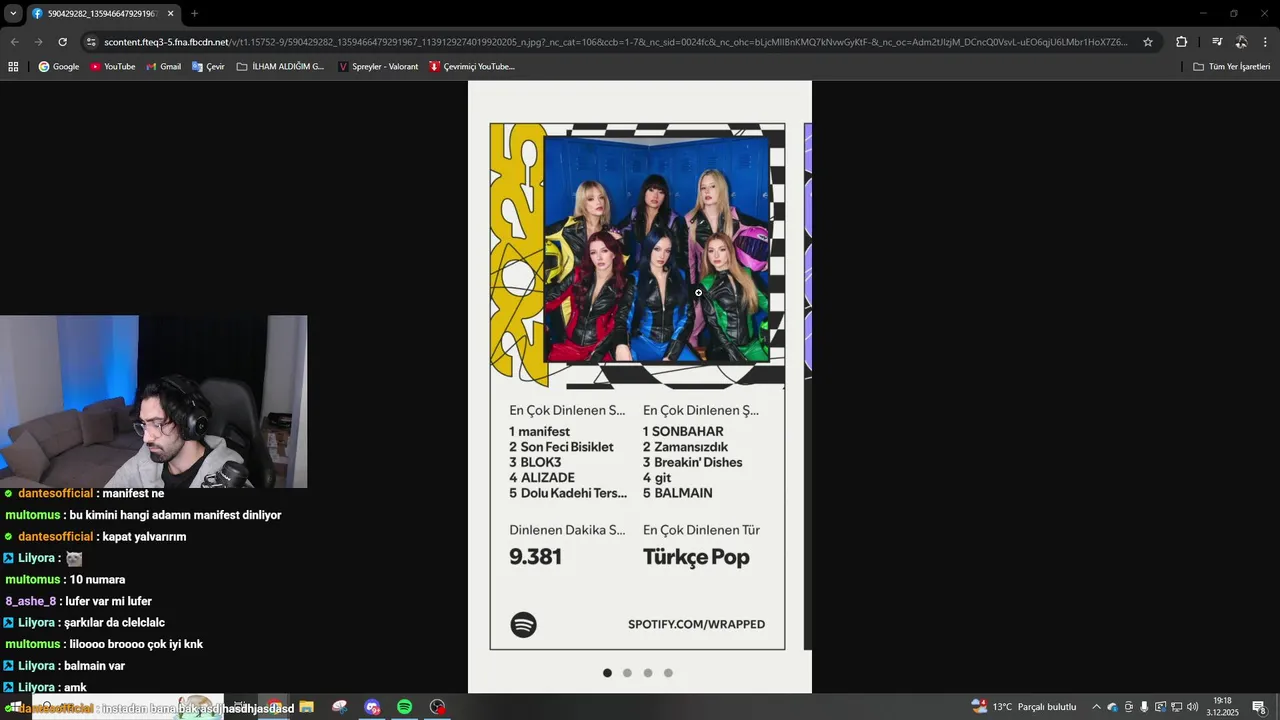
Task: Open a new browser tab
Action: [x=194, y=14]
